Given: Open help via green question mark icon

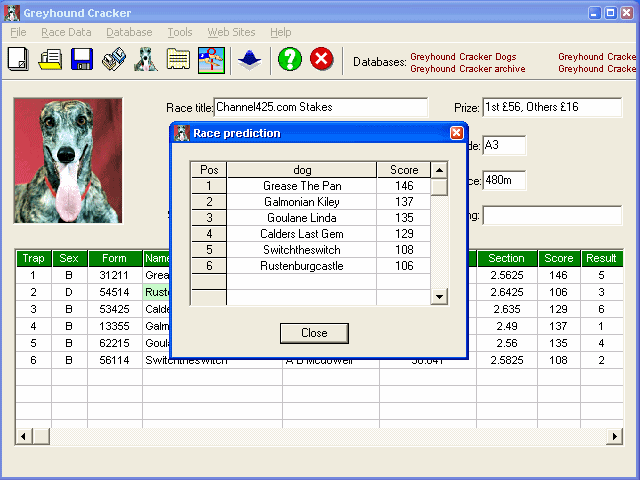Looking at the screenshot, I should (x=289, y=59).
